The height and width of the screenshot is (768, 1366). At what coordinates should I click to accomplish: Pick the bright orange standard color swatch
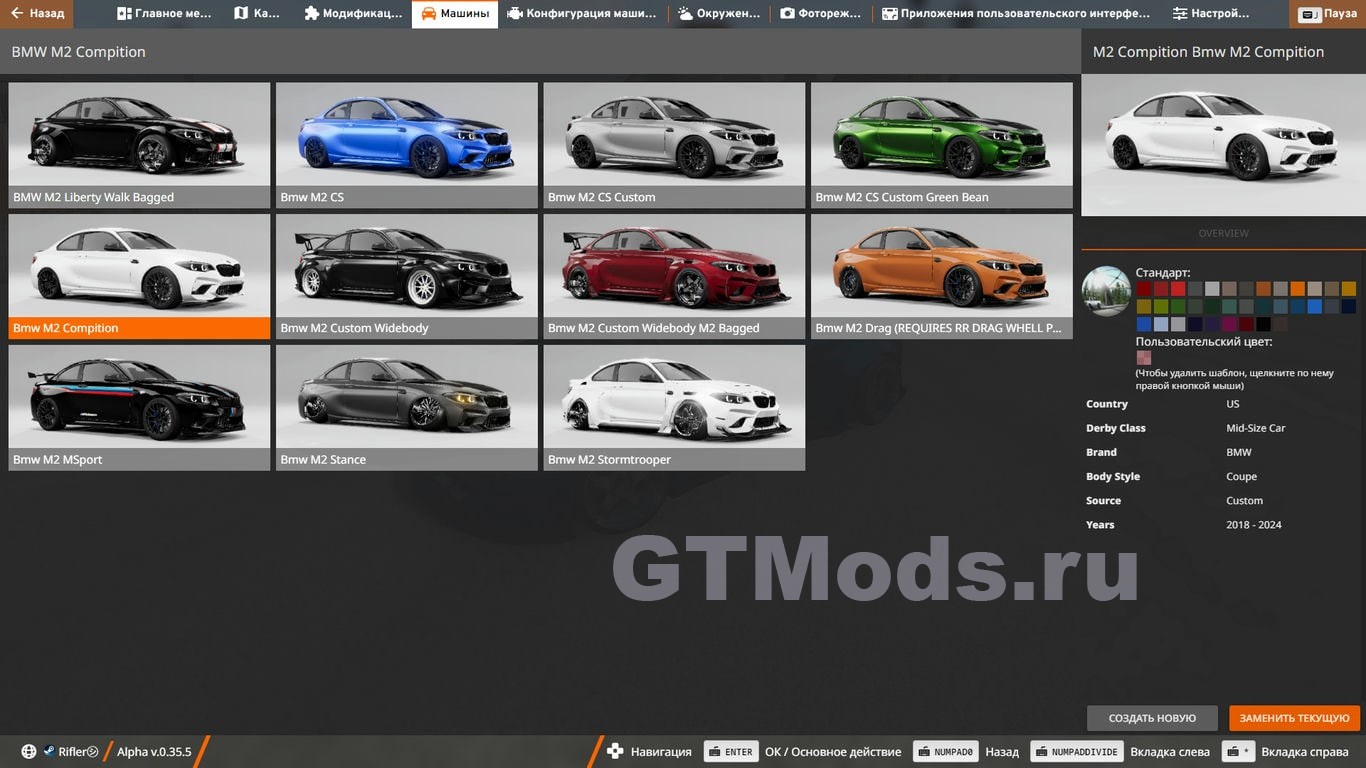(1298, 289)
